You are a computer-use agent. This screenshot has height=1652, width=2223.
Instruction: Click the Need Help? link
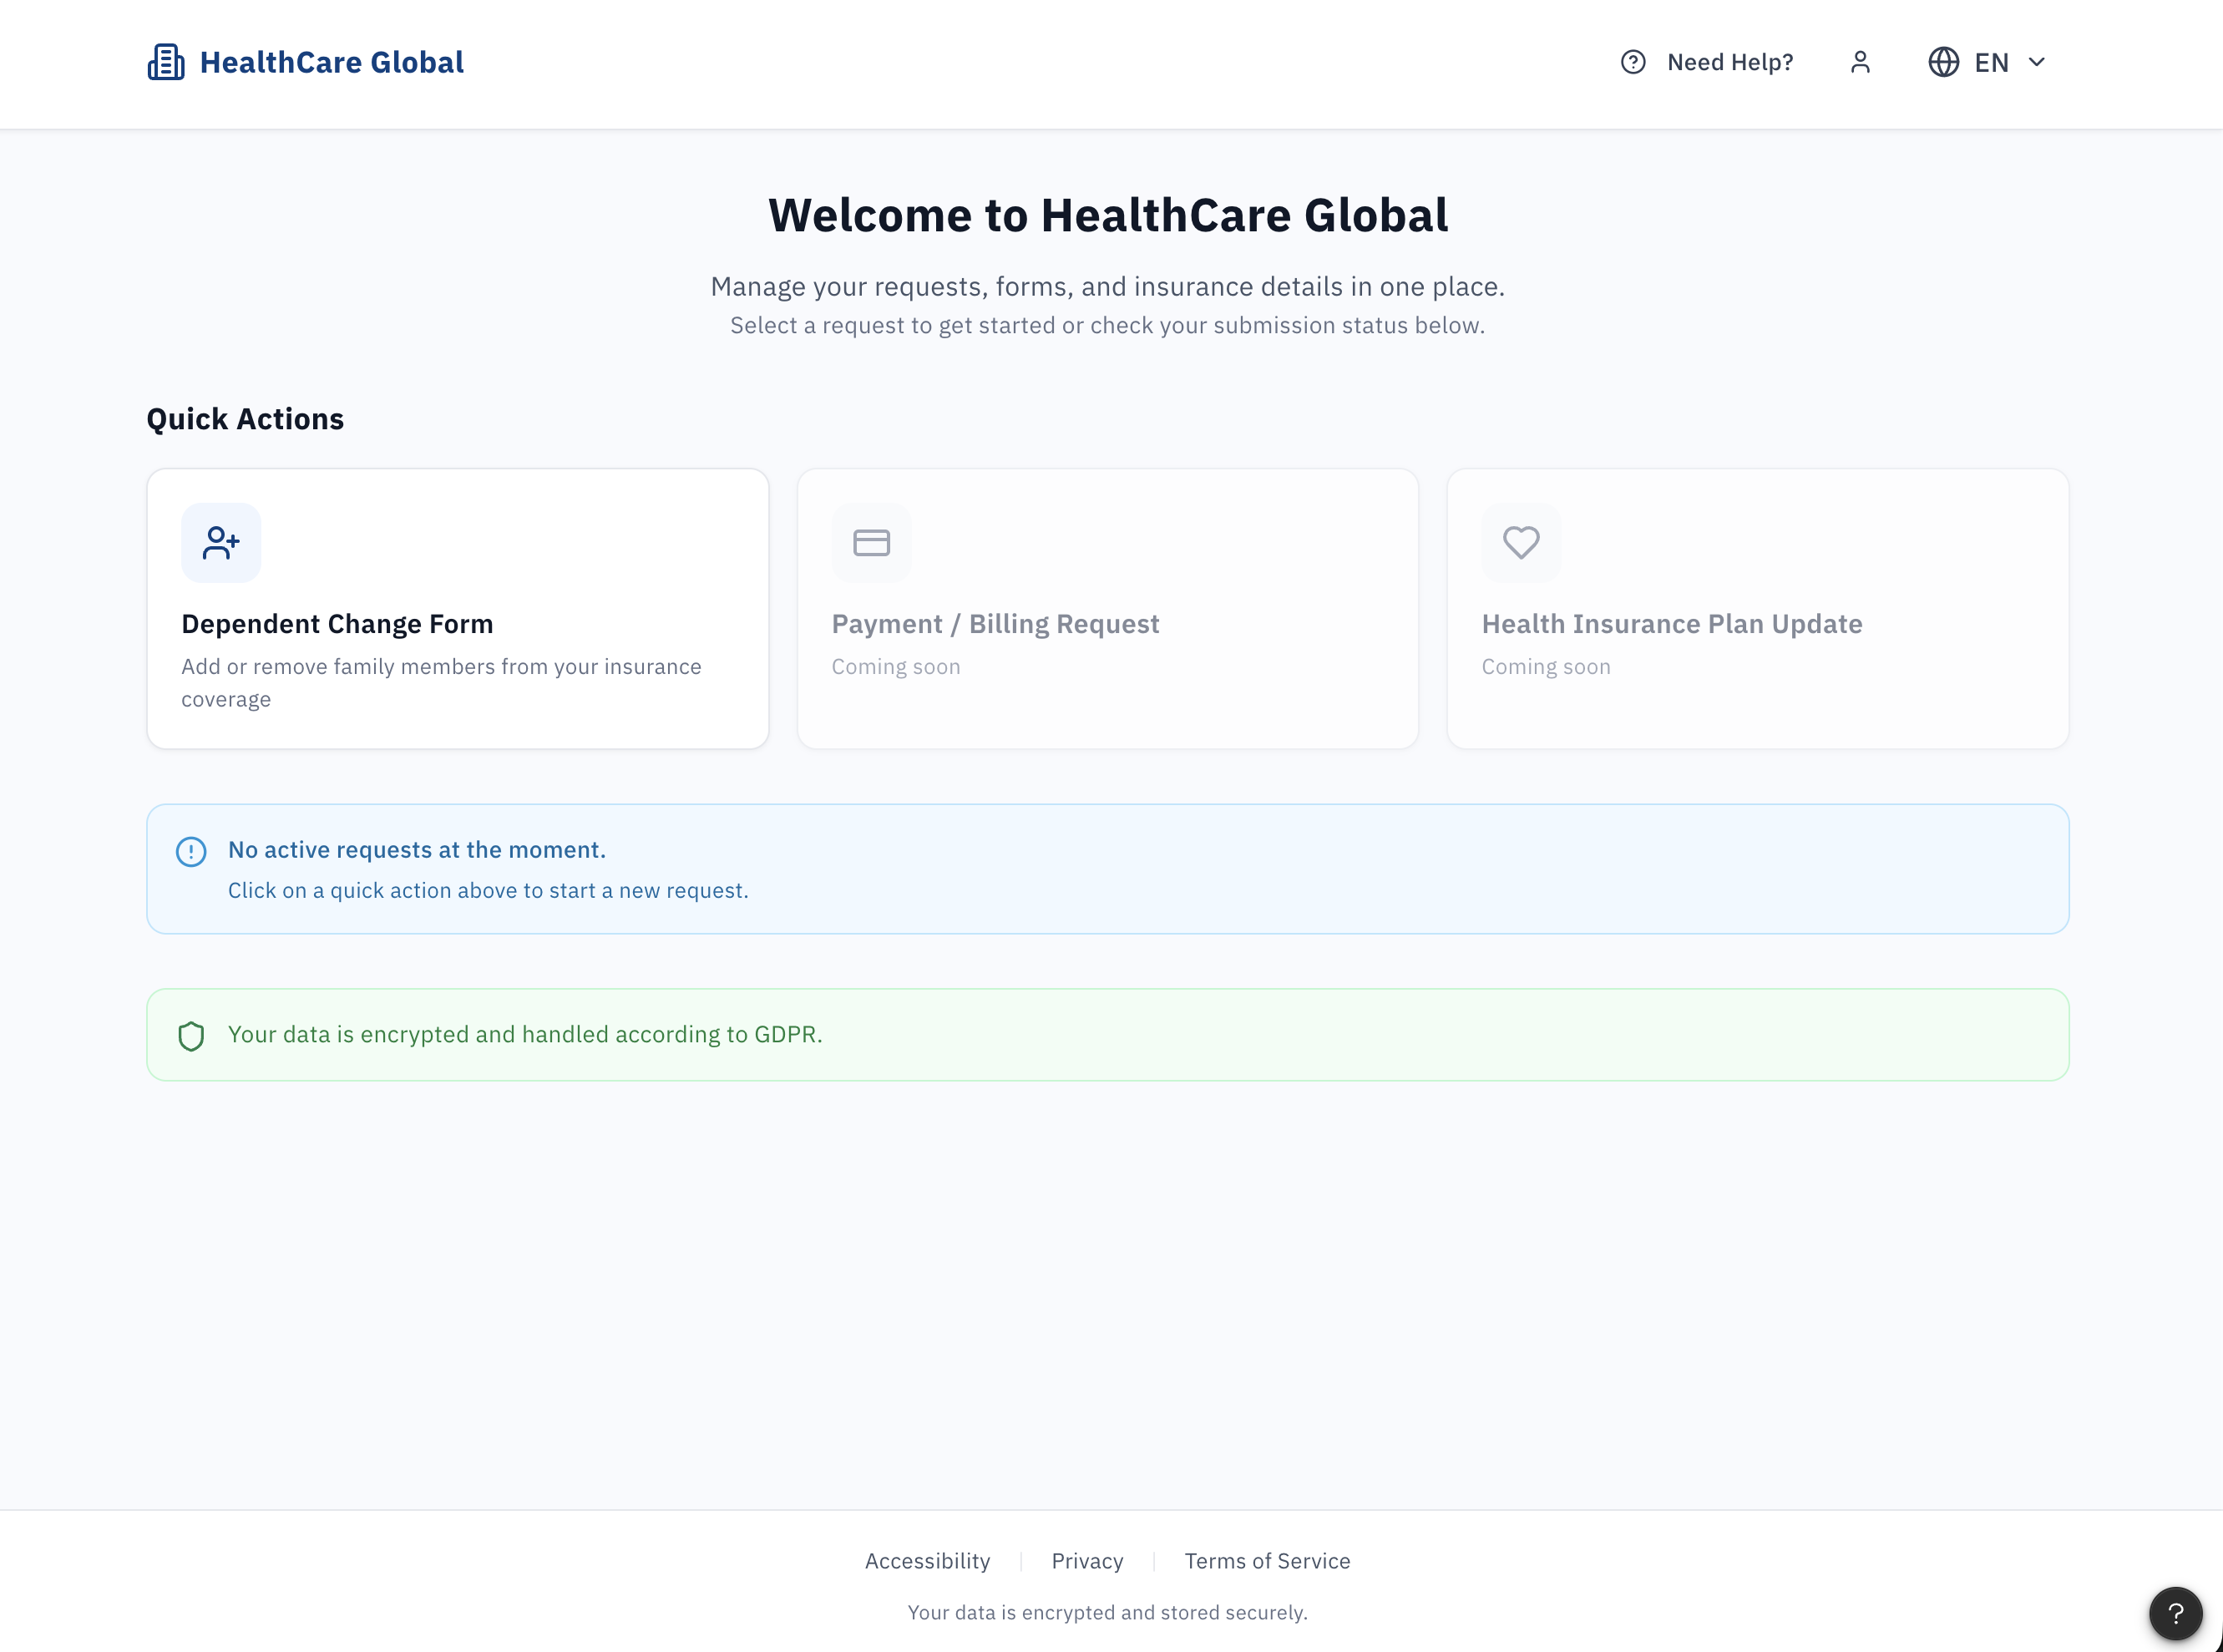pos(1729,62)
